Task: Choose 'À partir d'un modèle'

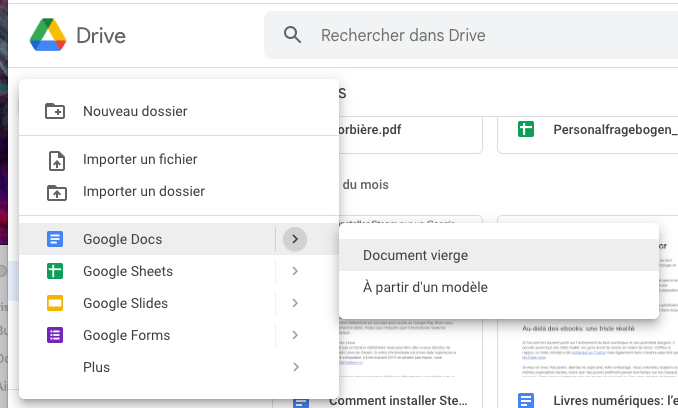Action: tap(499, 287)
